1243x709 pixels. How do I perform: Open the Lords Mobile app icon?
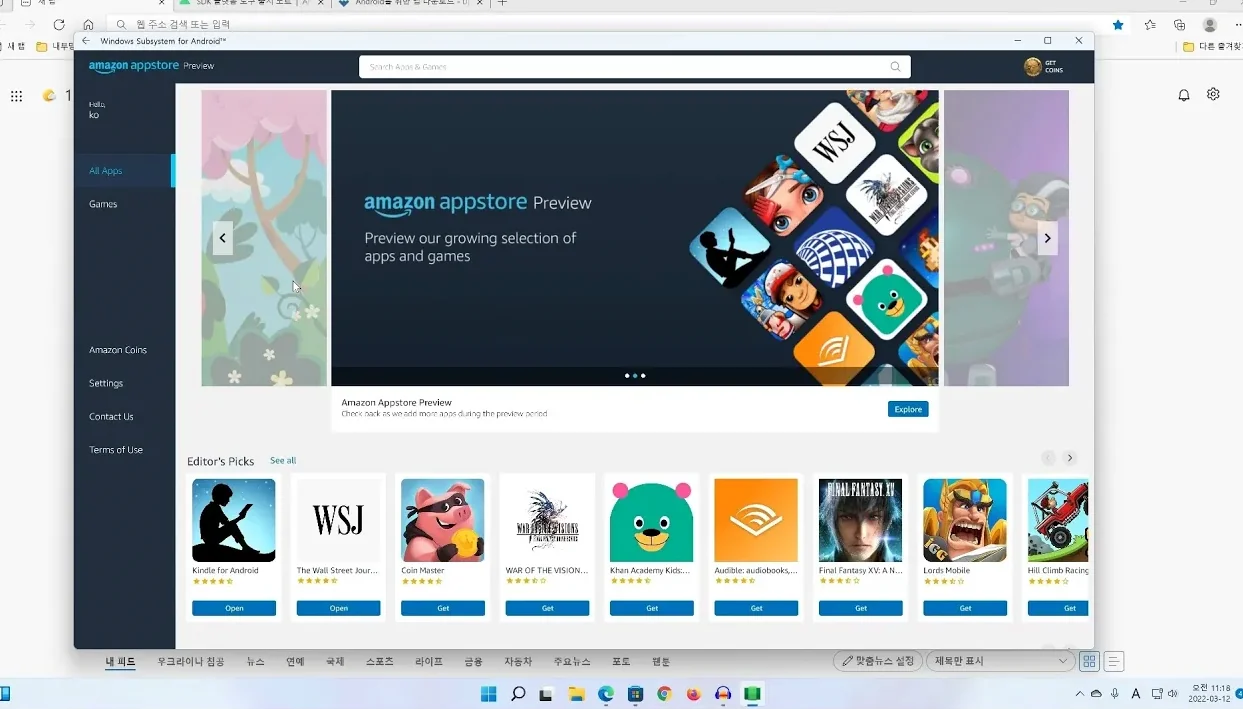(965, 520)
